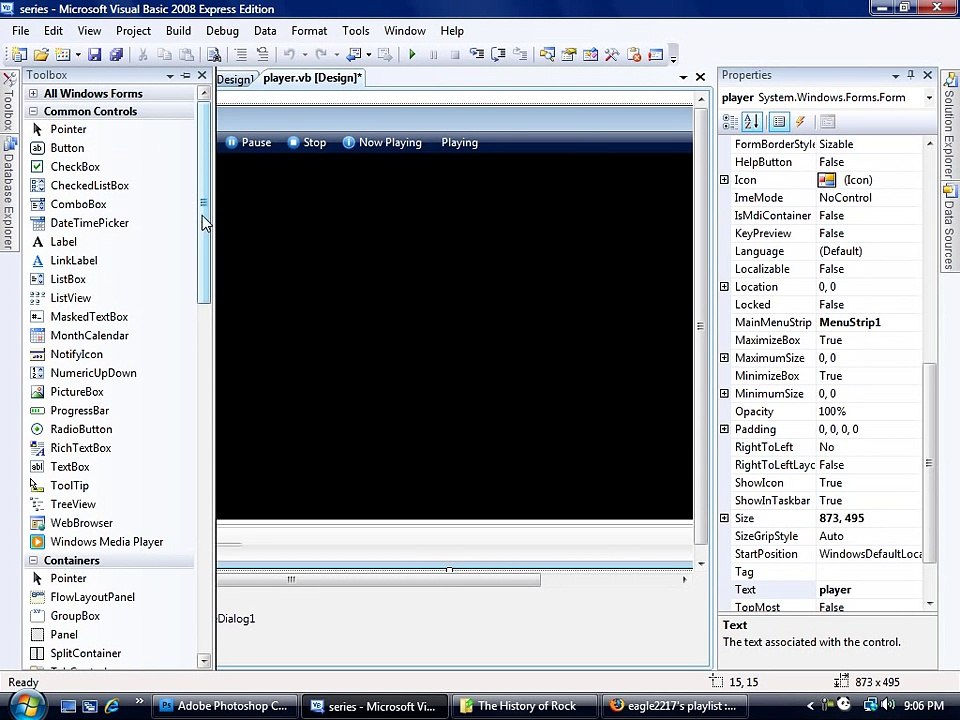Click the Stop item on form menu strip

pos(307,143)
